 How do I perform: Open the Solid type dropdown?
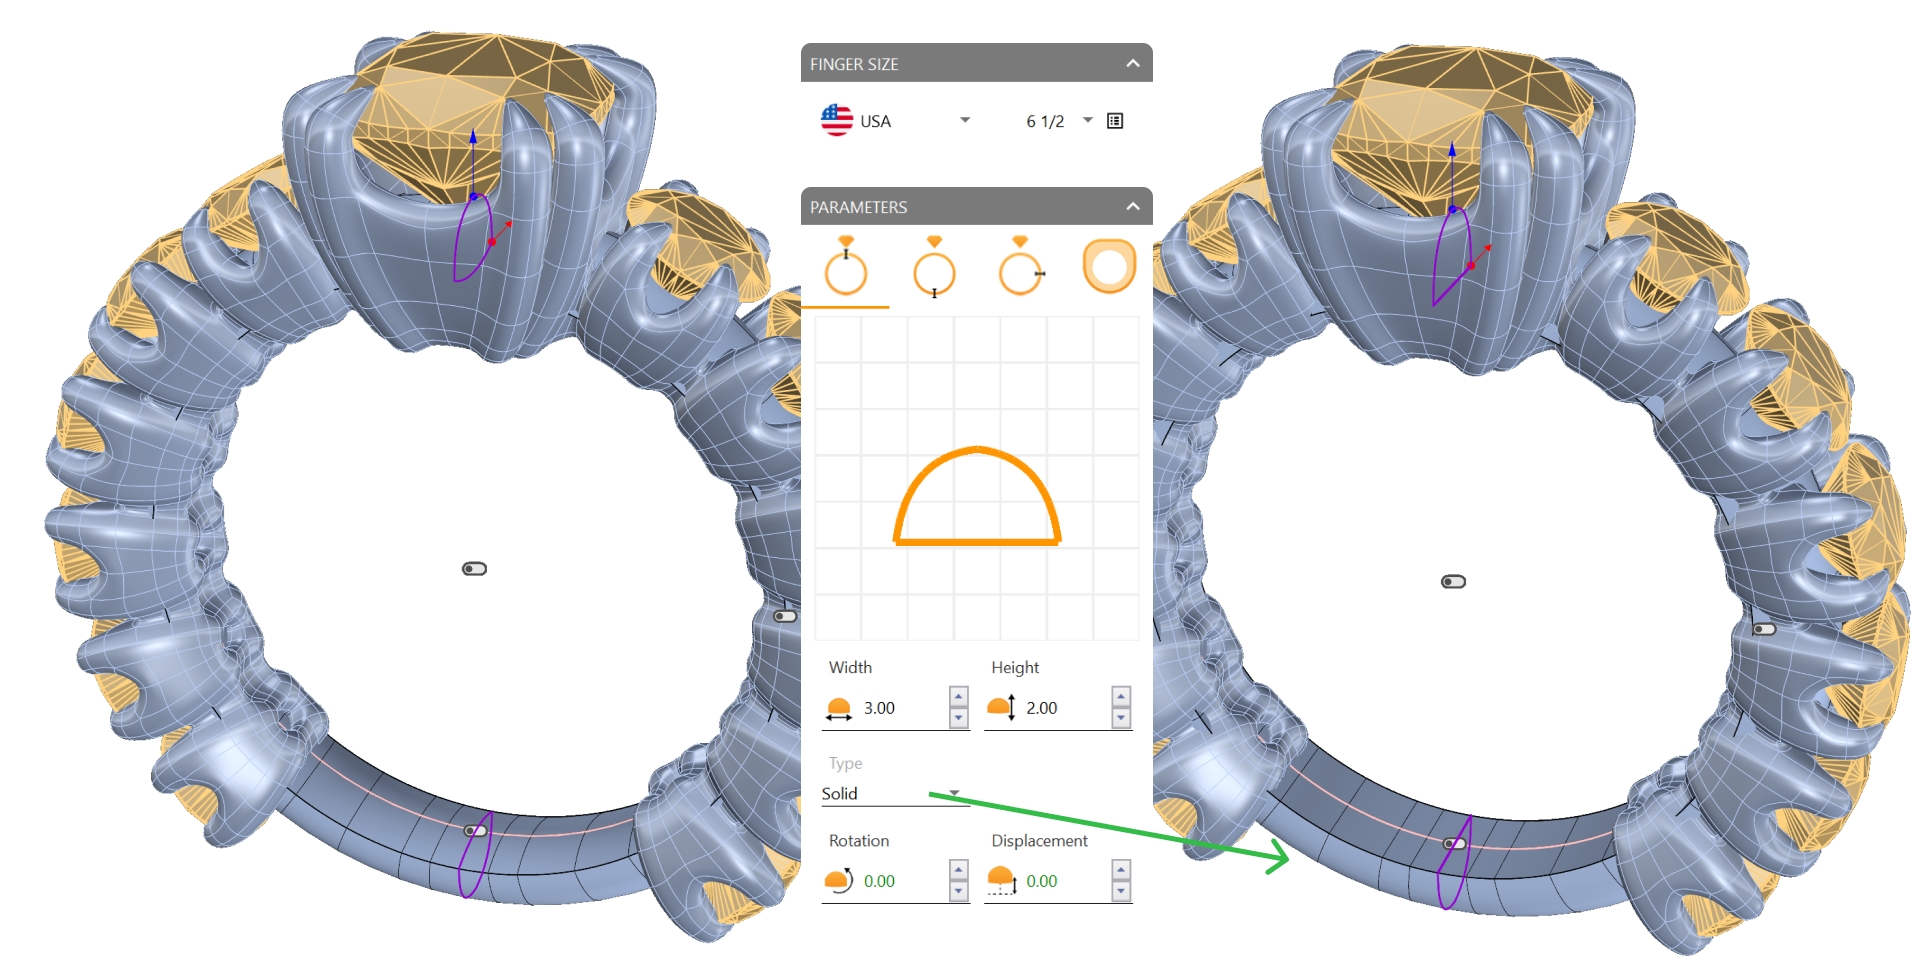point(954,793)
